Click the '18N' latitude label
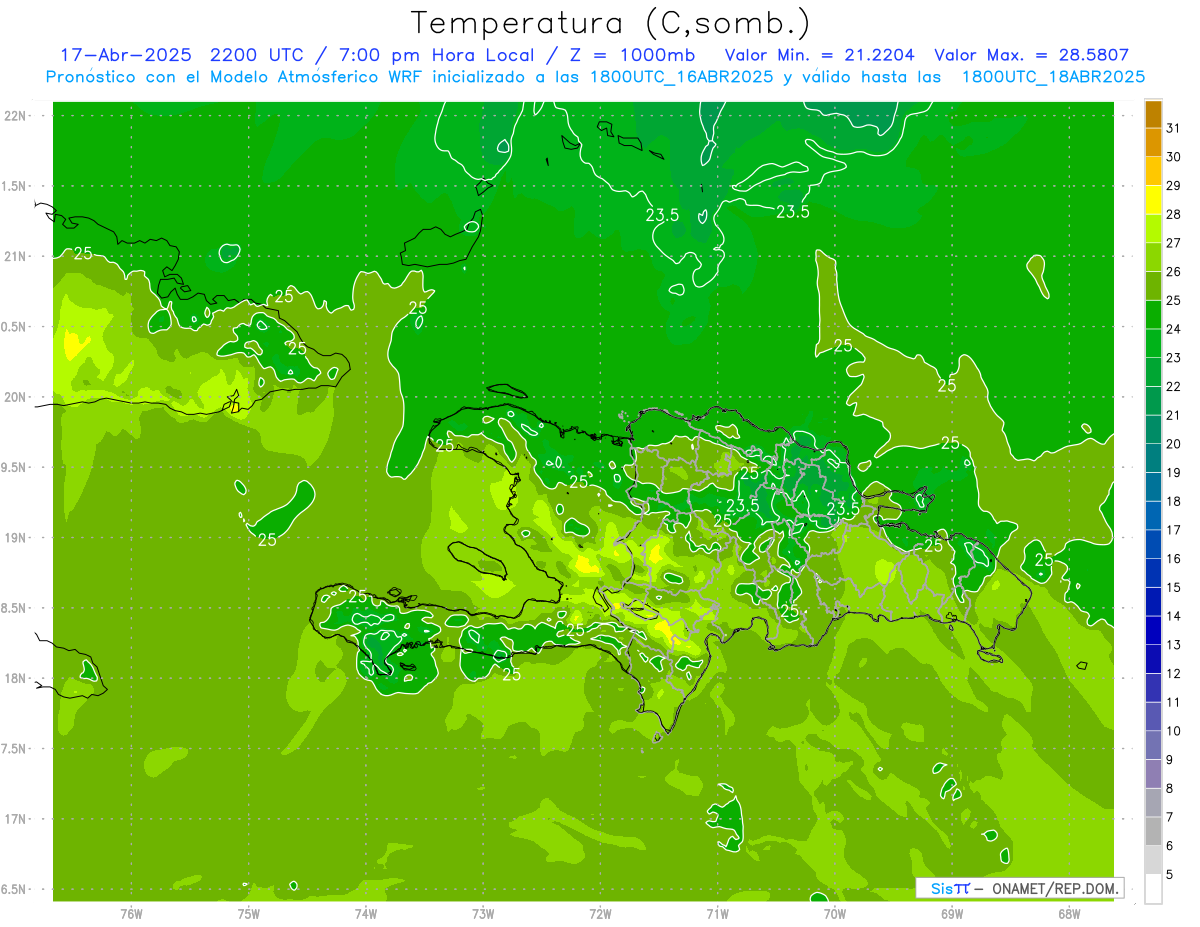The image size is (1200, 927). click(15, 679)
